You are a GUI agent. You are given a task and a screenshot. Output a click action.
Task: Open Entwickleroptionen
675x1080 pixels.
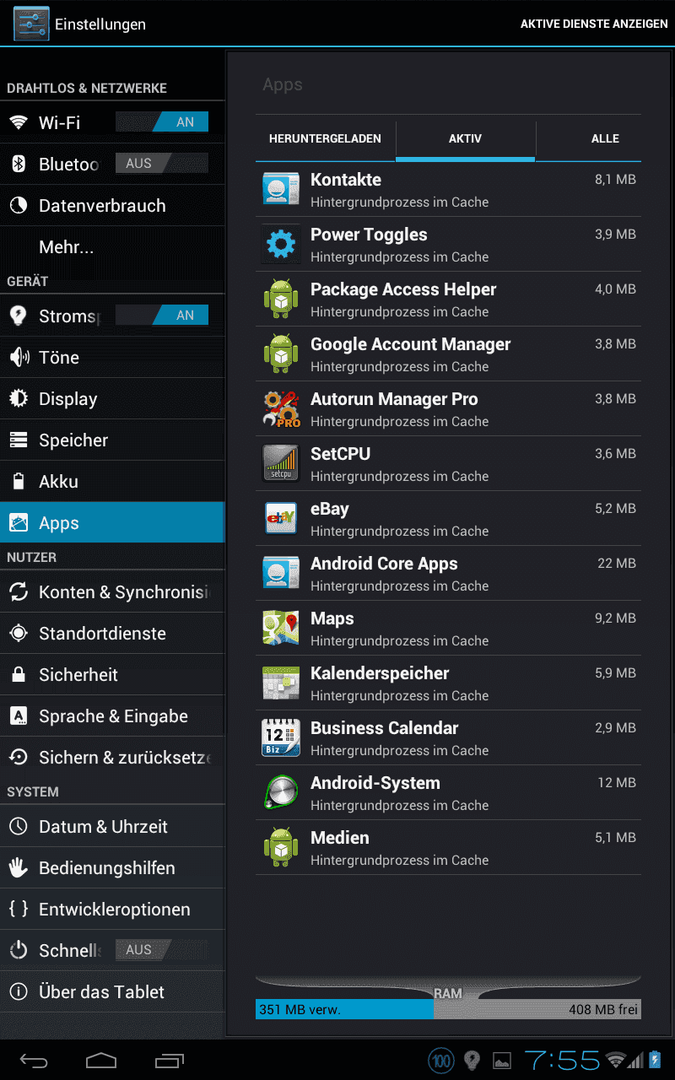112,908
